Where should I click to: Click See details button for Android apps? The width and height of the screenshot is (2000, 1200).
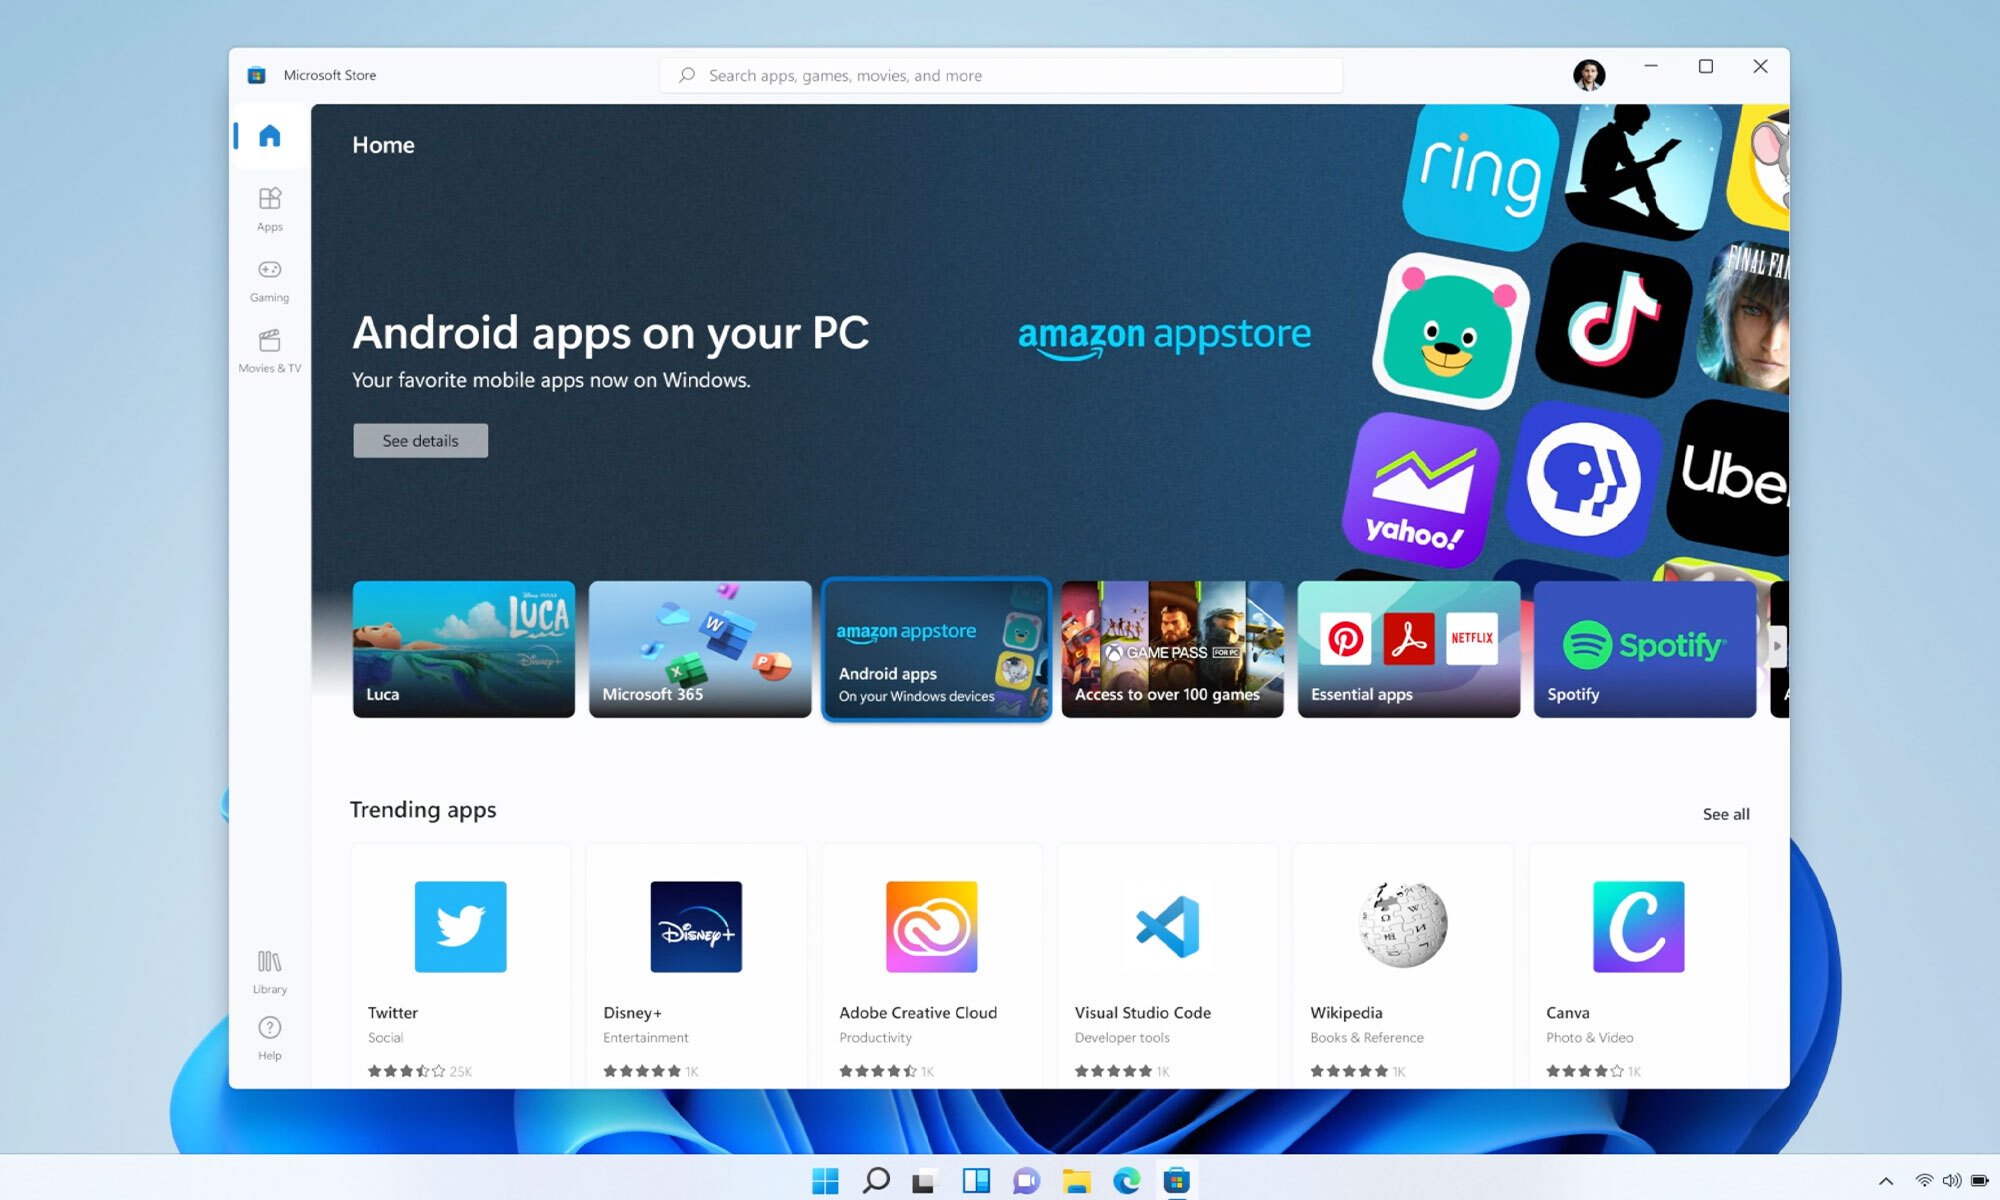[420, 440]
